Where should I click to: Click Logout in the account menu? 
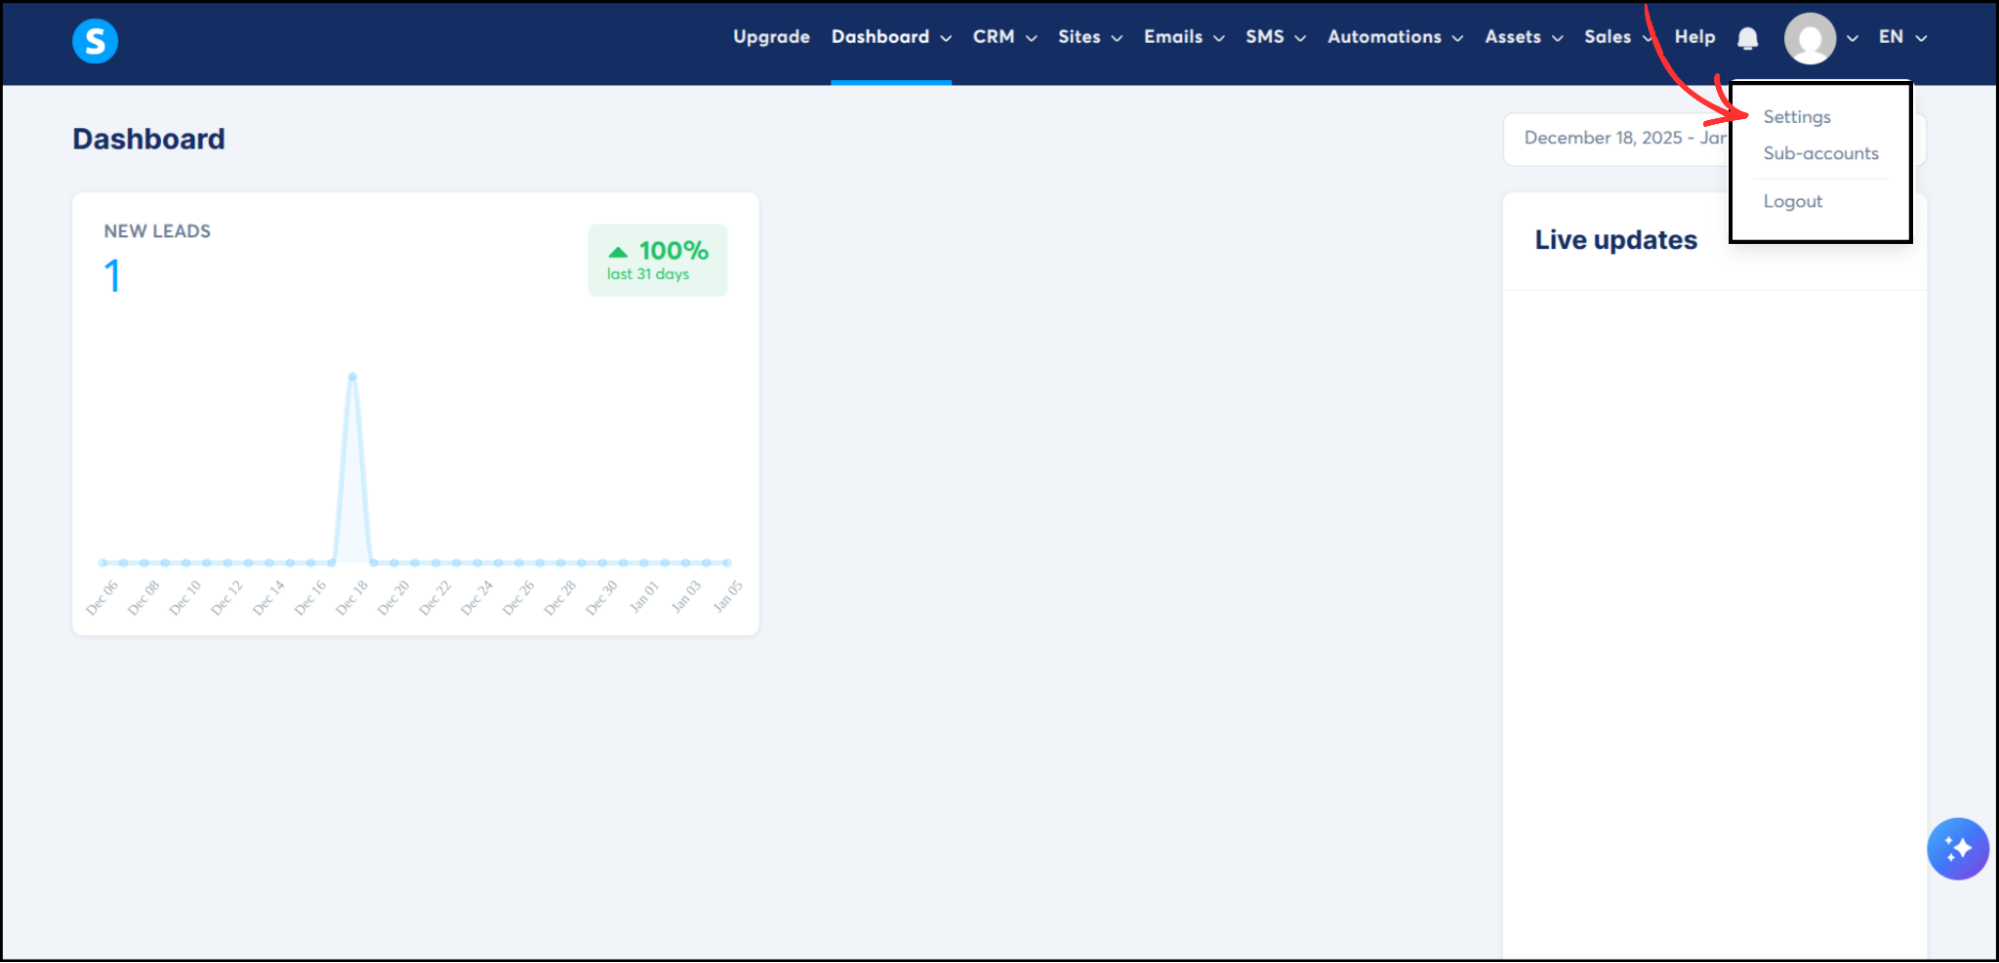coord(1792,201)
